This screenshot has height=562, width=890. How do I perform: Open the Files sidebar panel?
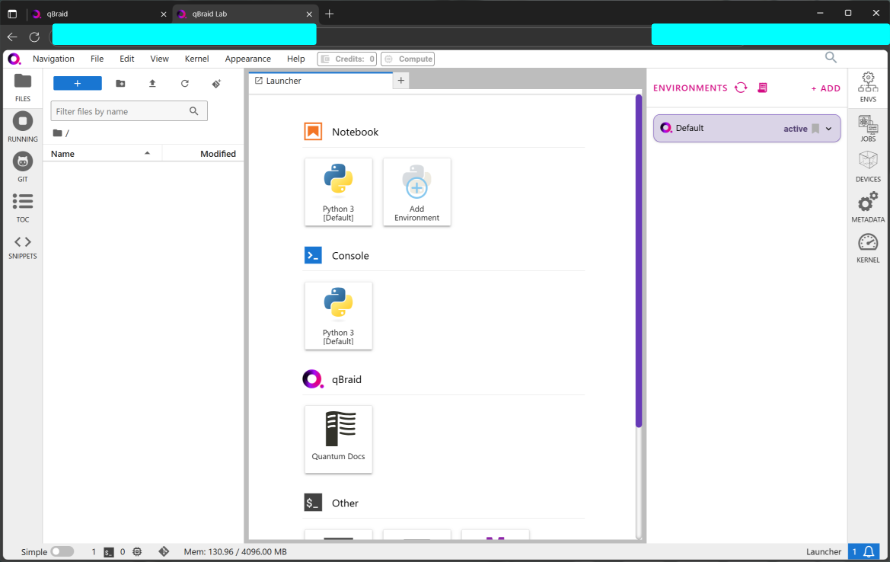(x=23, y=87)
